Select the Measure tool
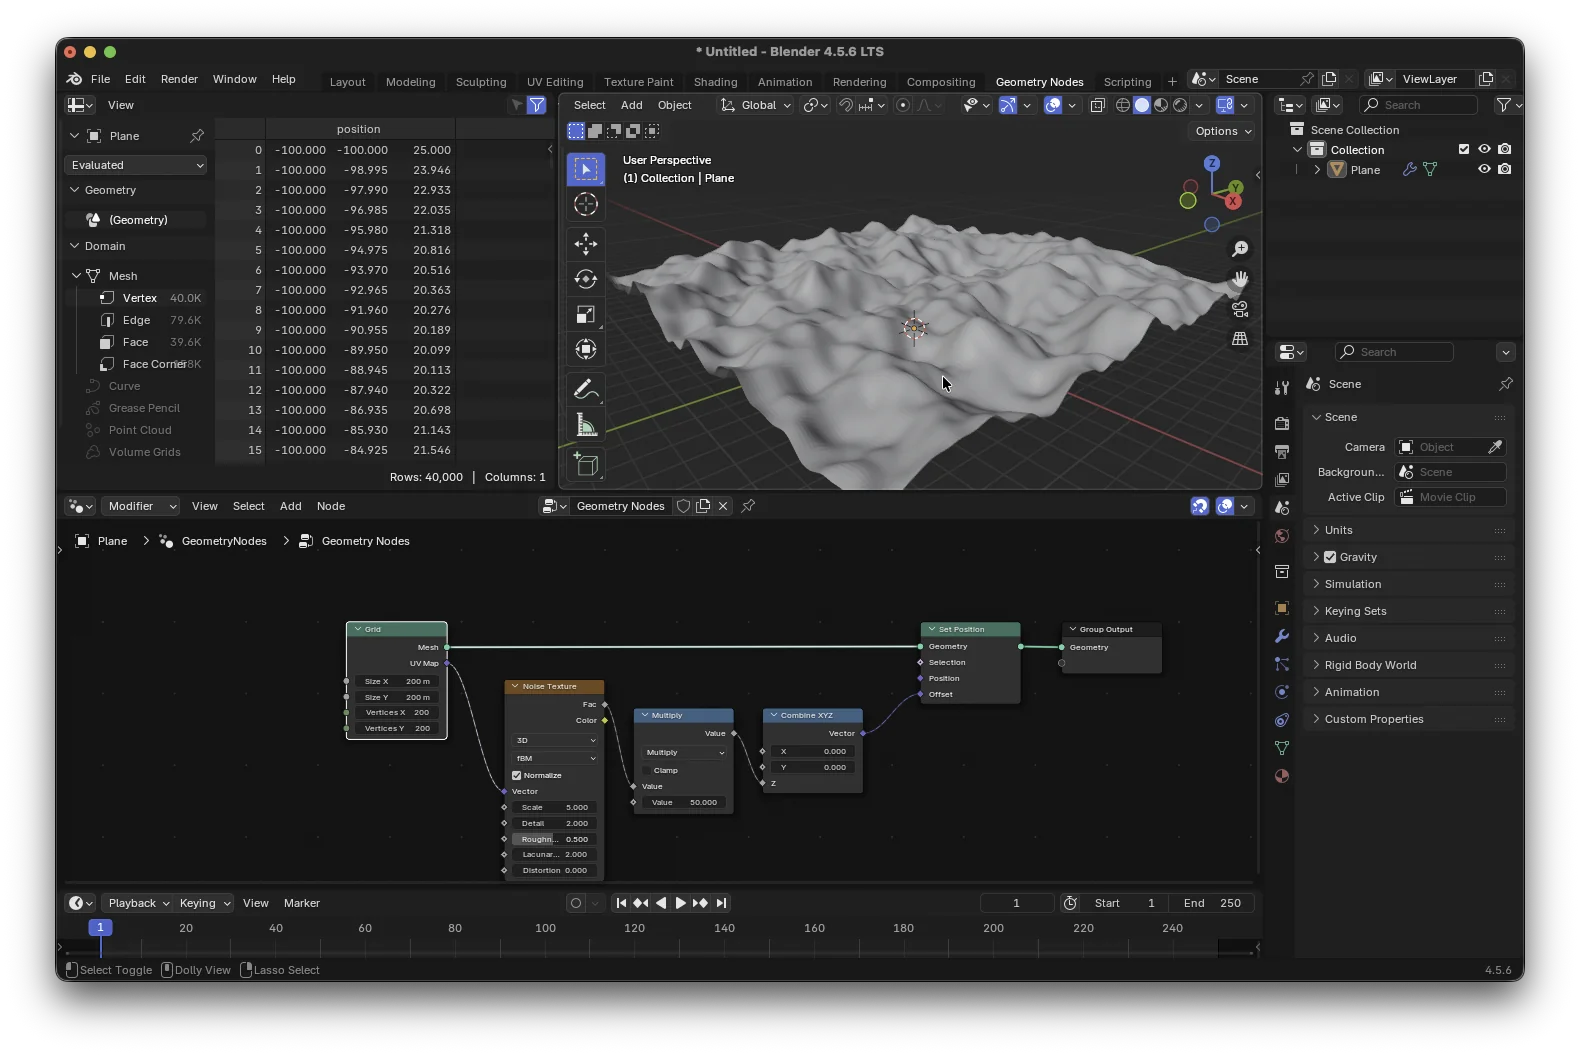 (586, 426)
